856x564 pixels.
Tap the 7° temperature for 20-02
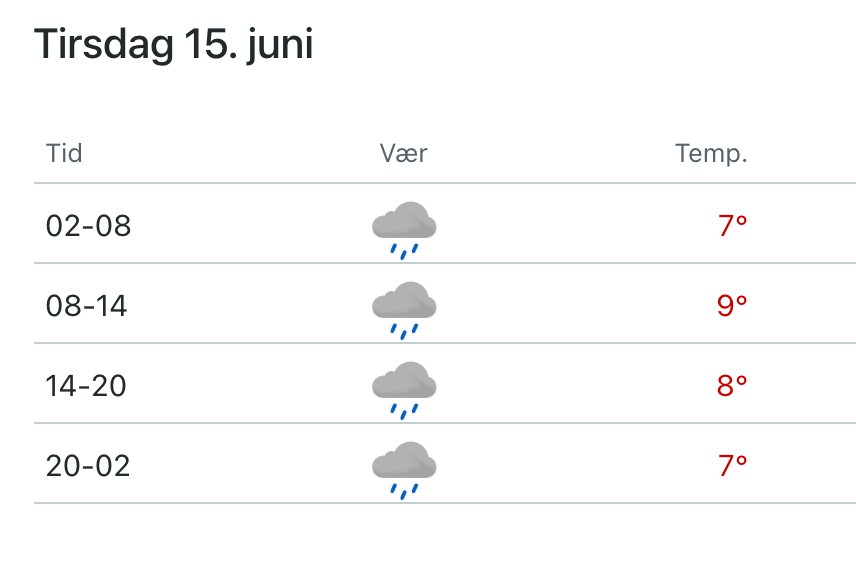pos(732,465)
